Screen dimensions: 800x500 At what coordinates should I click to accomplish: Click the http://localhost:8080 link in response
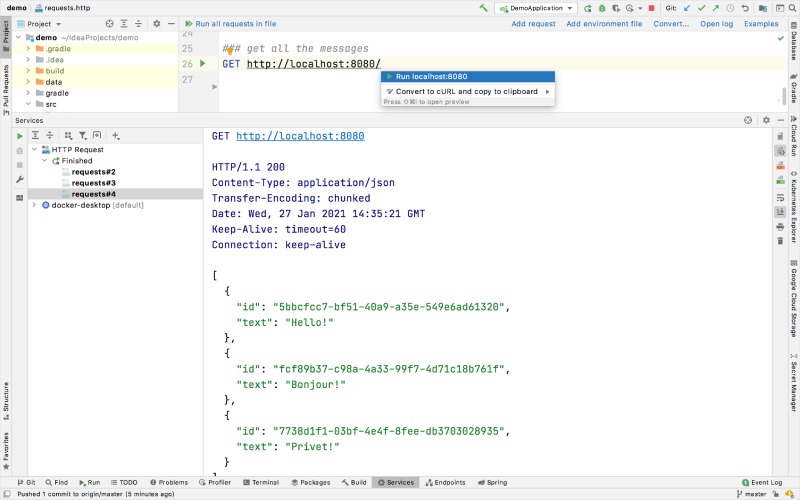[x=300, y=136]
